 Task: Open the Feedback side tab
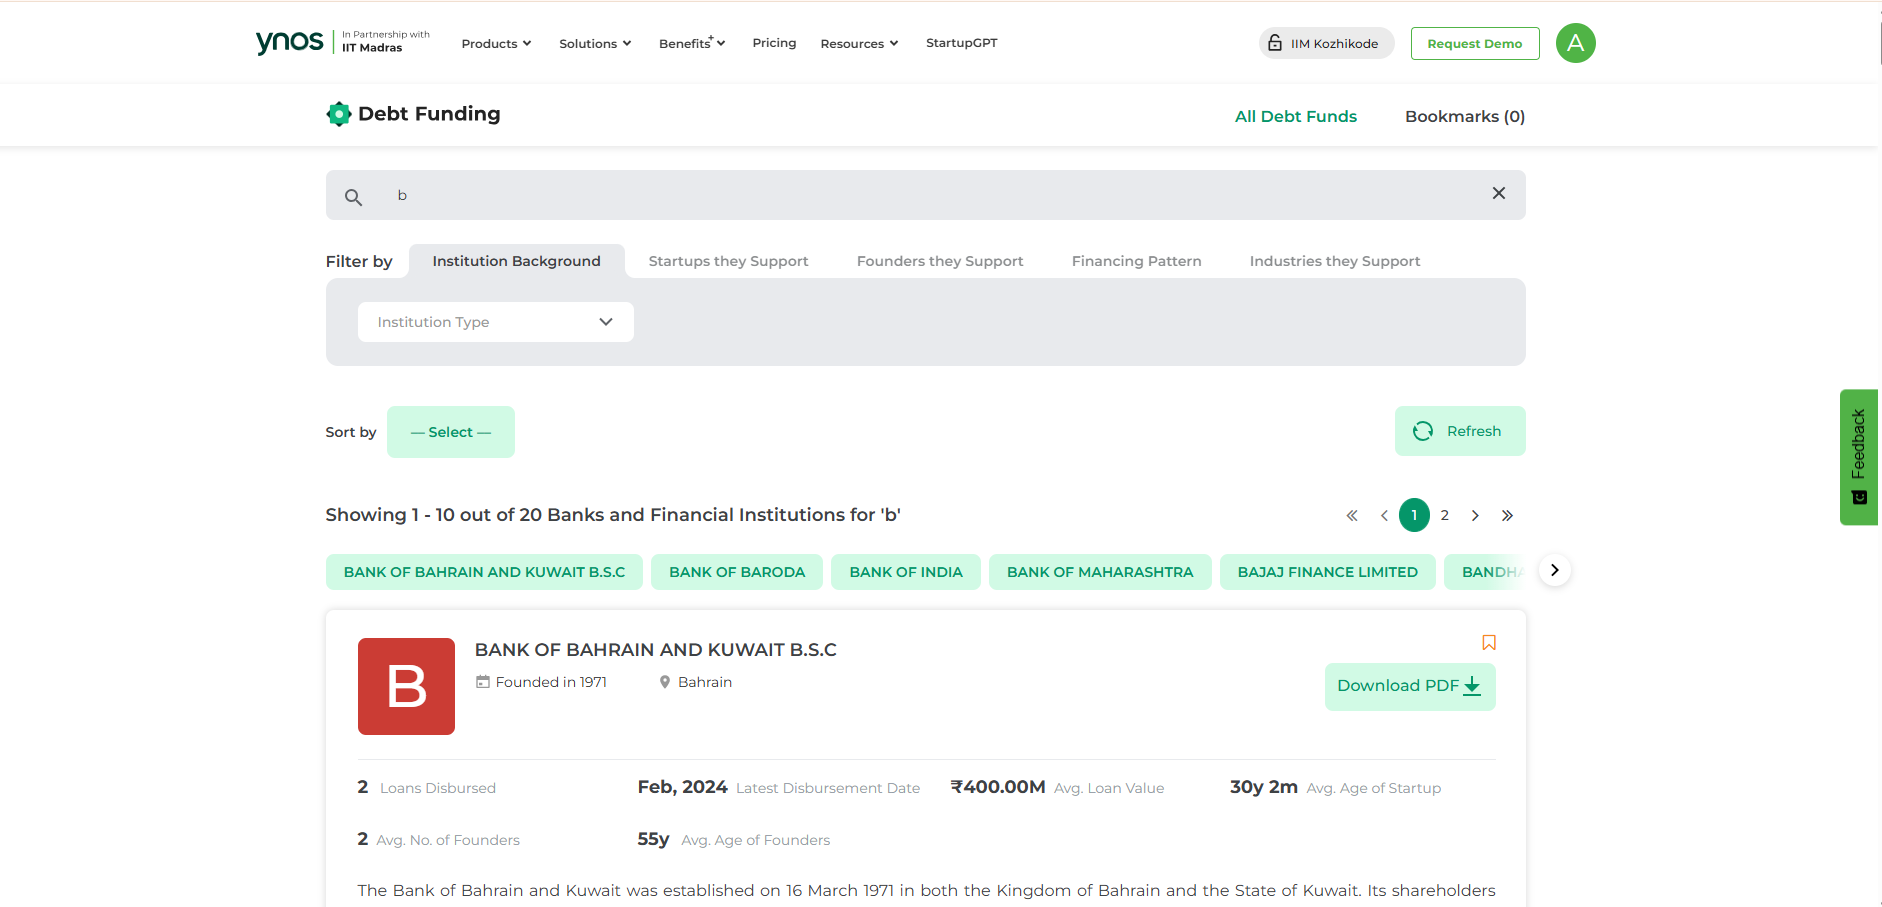pyautogui.click(x=1858, y=456)
